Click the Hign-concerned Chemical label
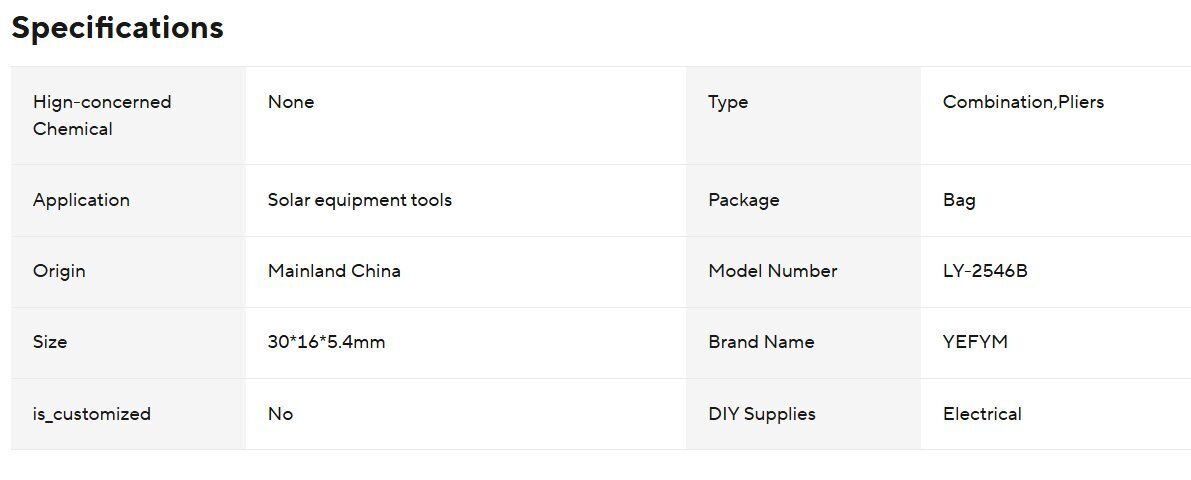This screenshot has height=480, width=1191. tap(101, 115)
